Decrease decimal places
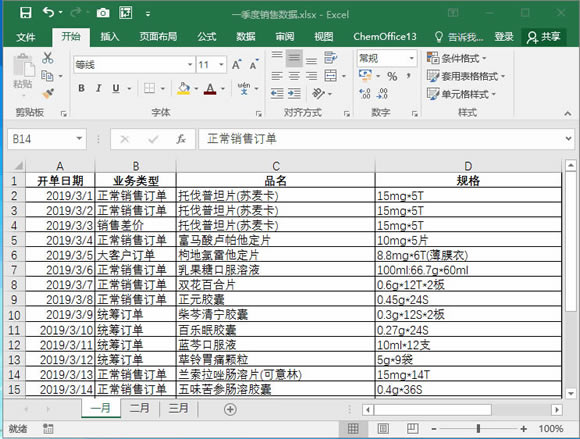The image size is (580, 439). [x=382, y=93]
